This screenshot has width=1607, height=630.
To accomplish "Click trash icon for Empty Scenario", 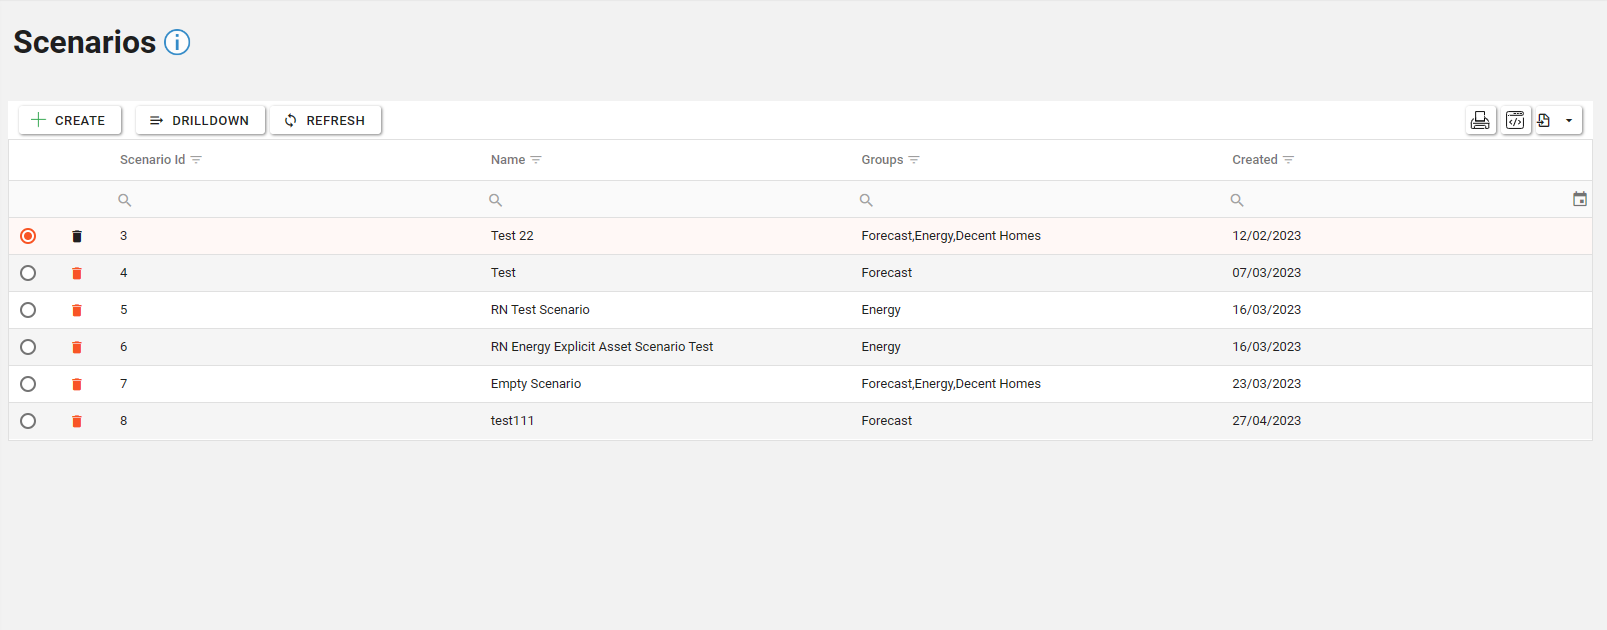I will point(77,384).
